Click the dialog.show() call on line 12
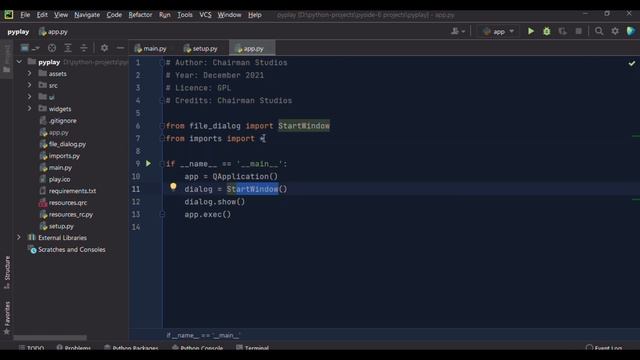The image size is (640, 360). [x=215, y=202]
